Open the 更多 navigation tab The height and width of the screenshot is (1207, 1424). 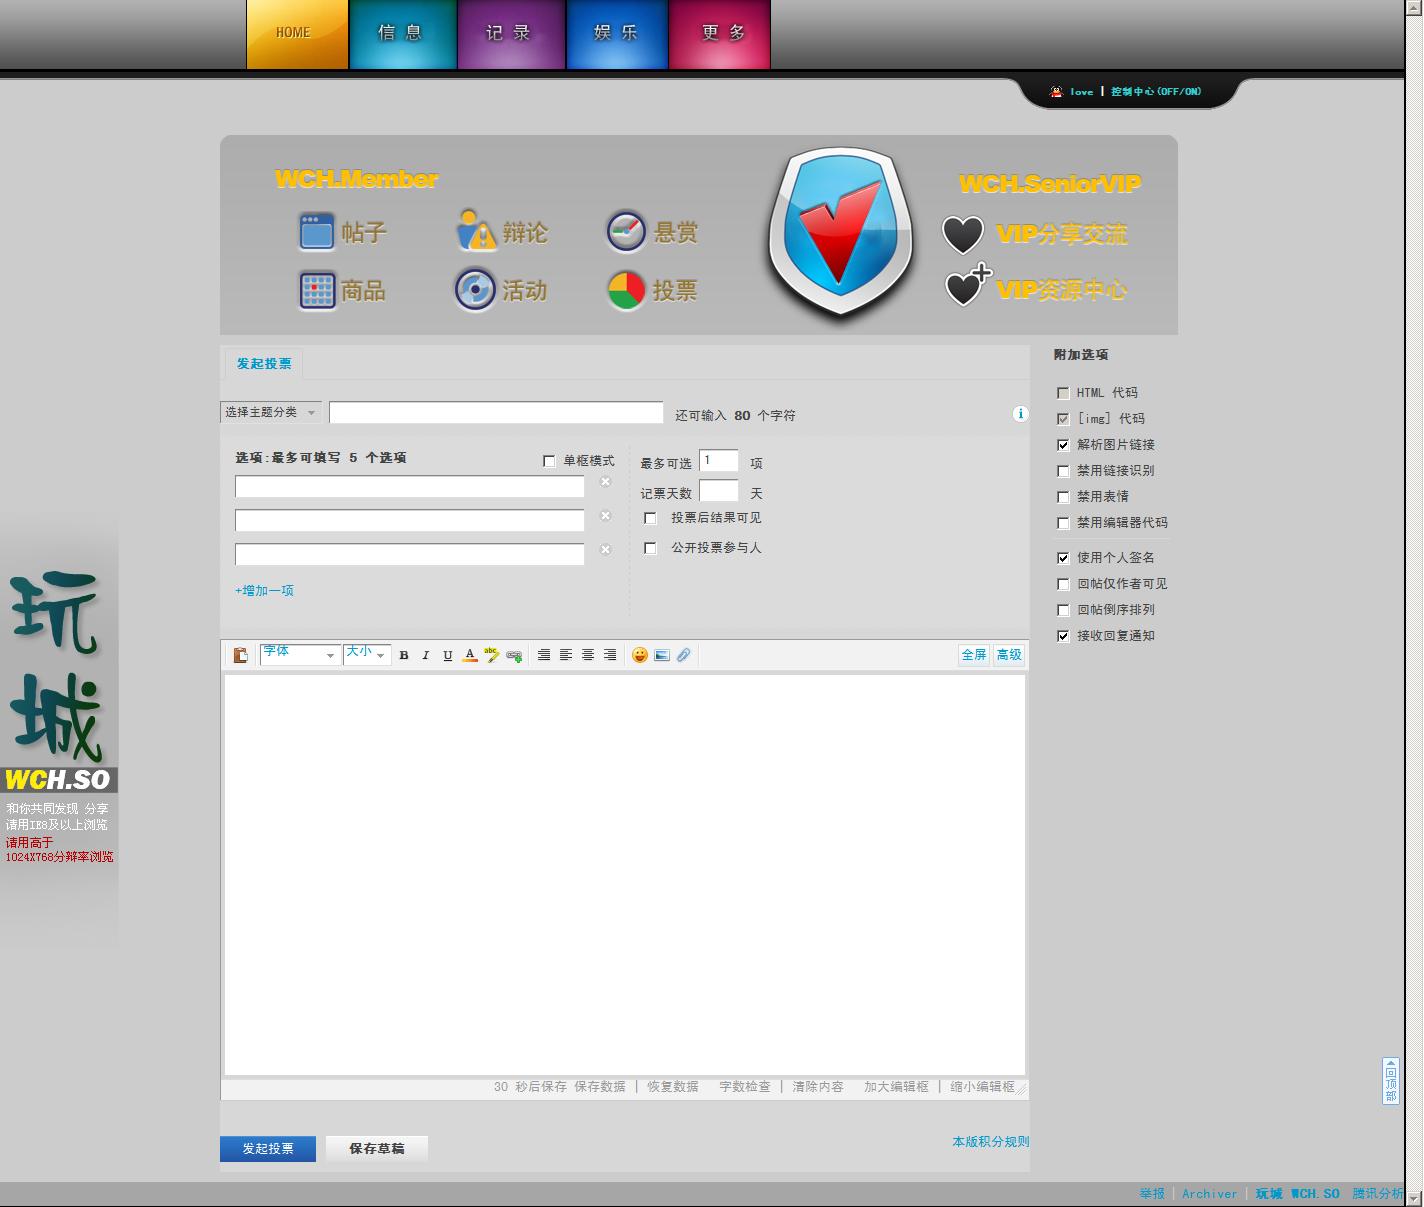point(720,34)
